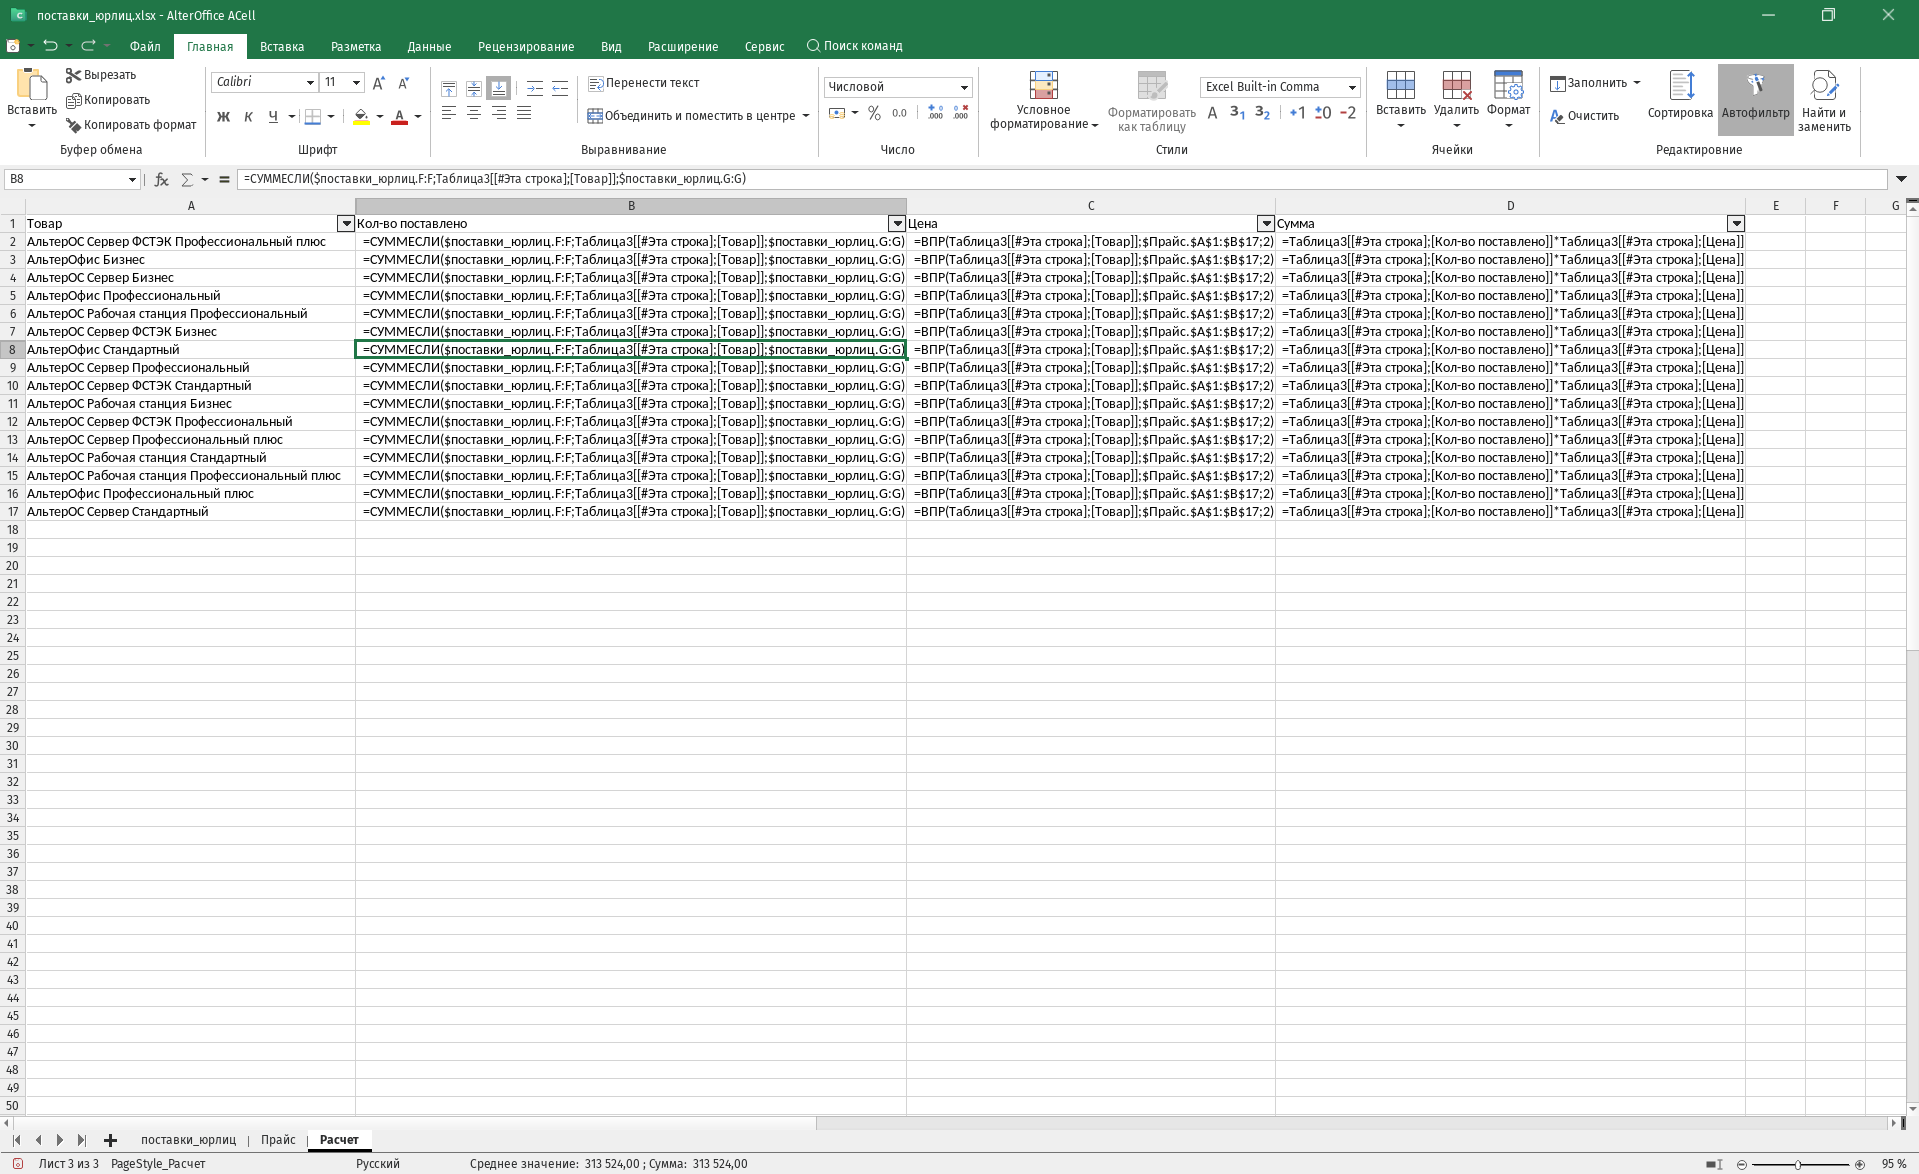Add new sheet with plus icon

tap(110, 1140)
